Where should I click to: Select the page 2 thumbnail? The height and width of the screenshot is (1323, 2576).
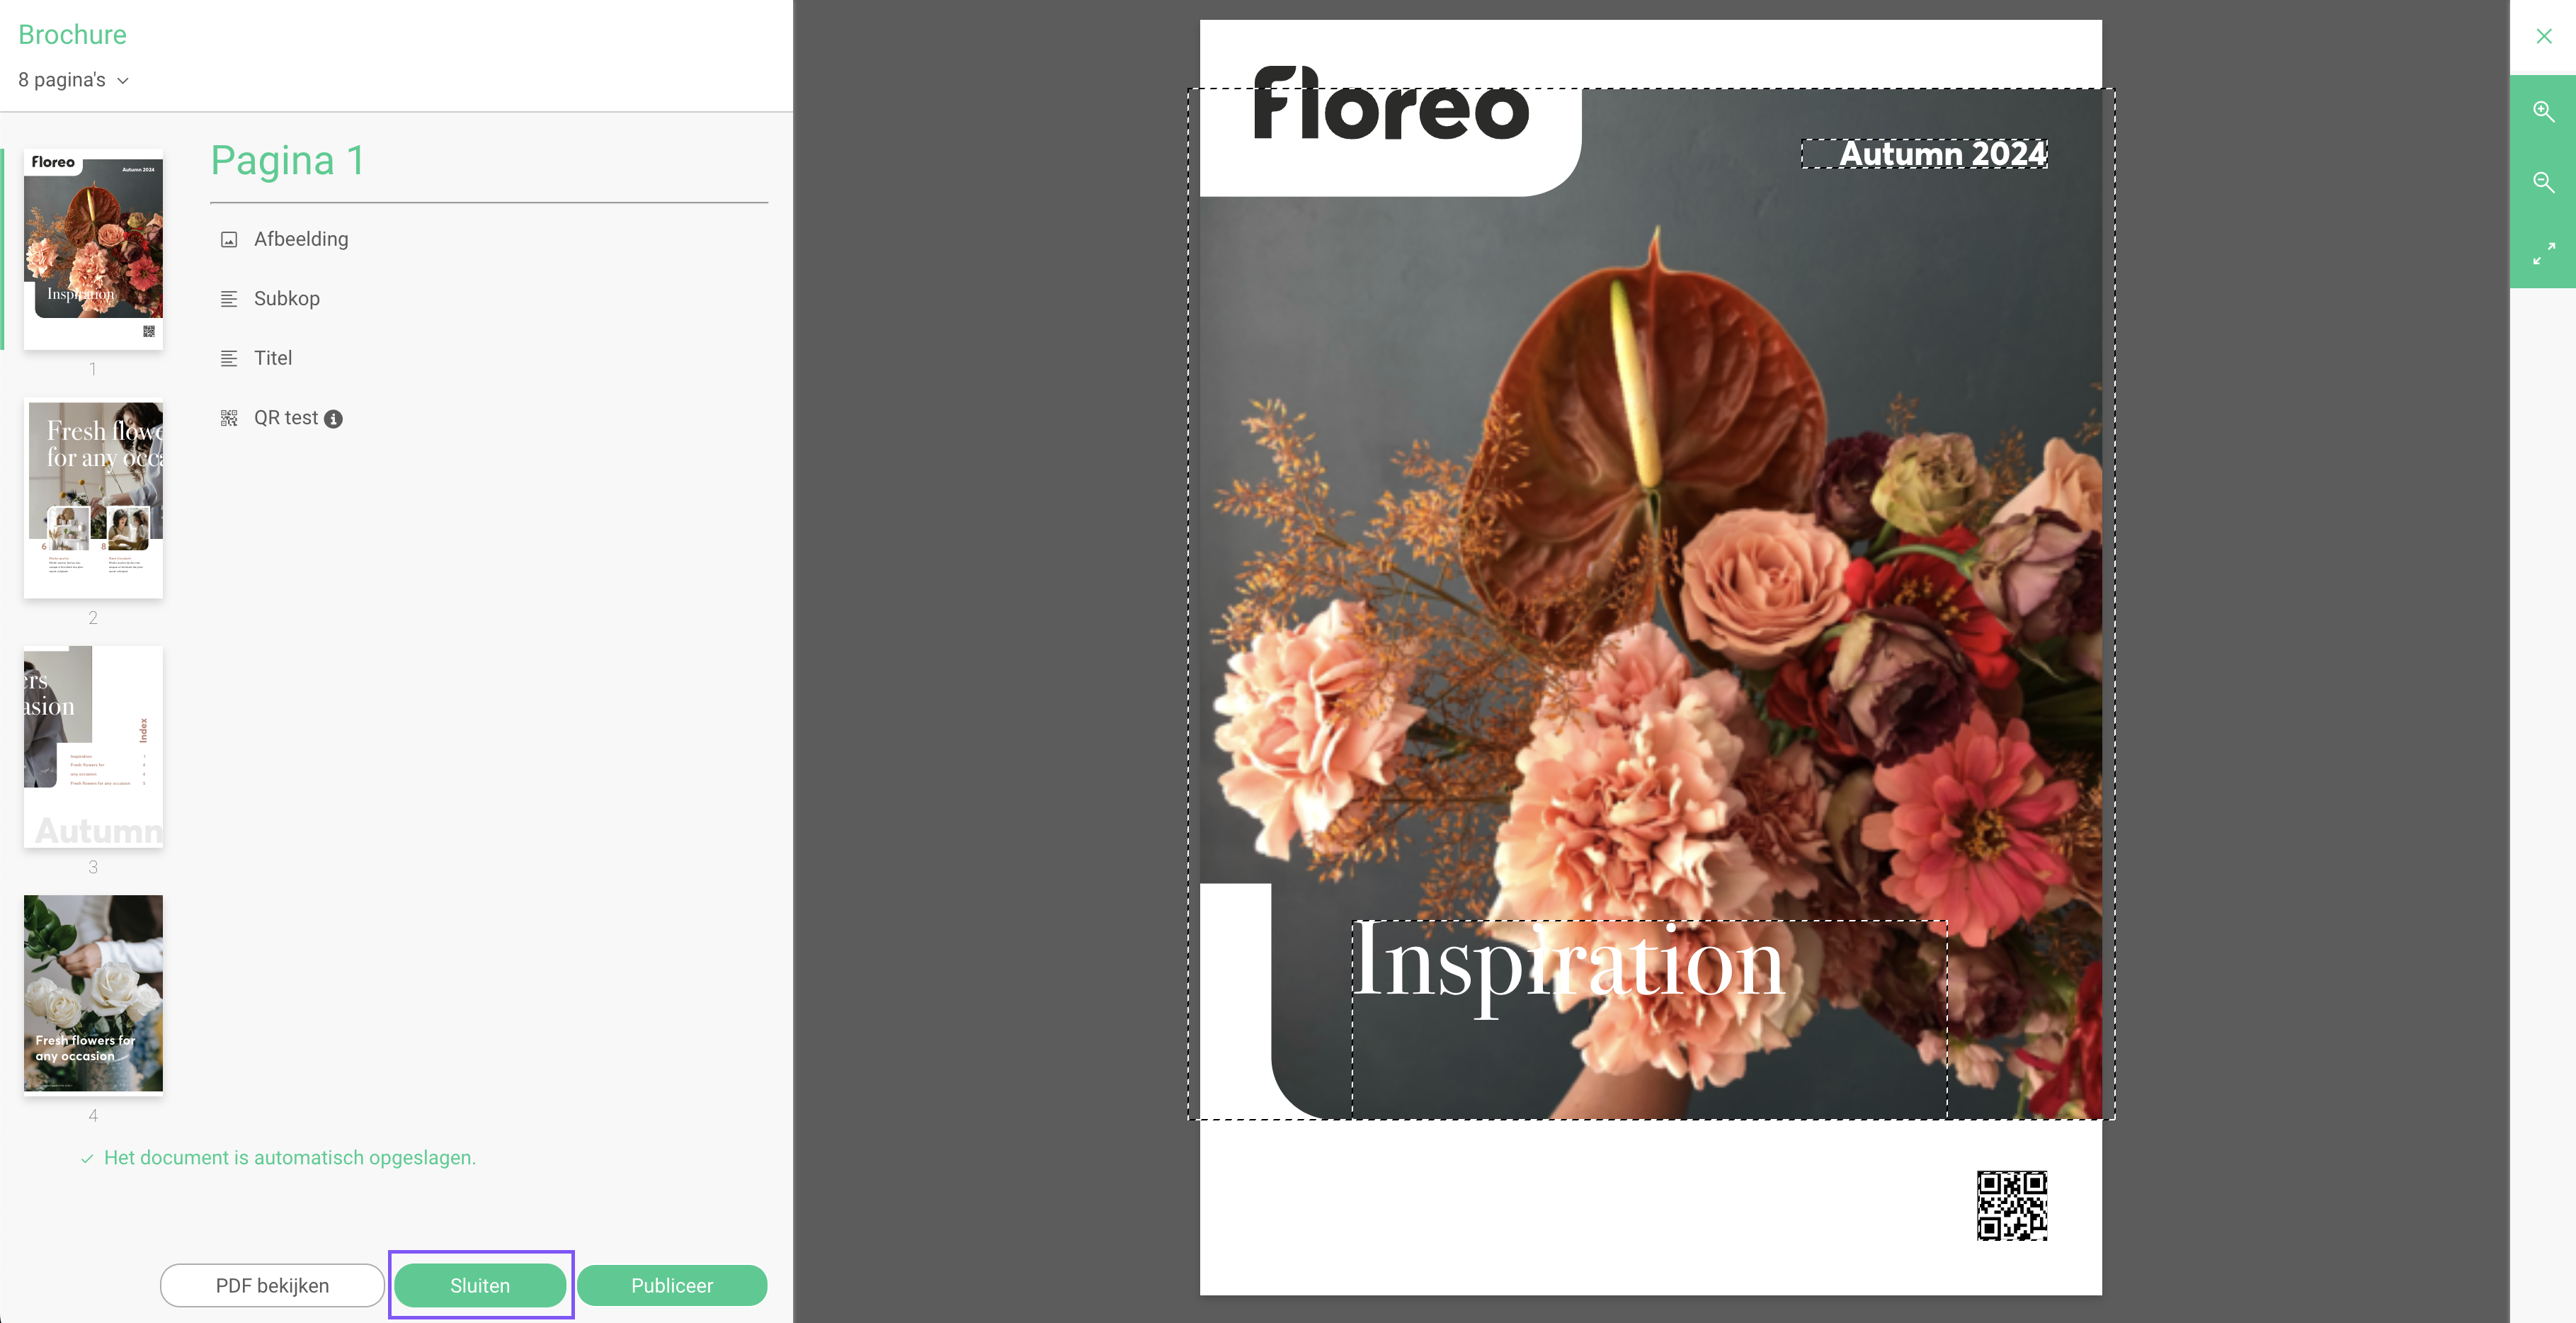(x=93, y=499)
